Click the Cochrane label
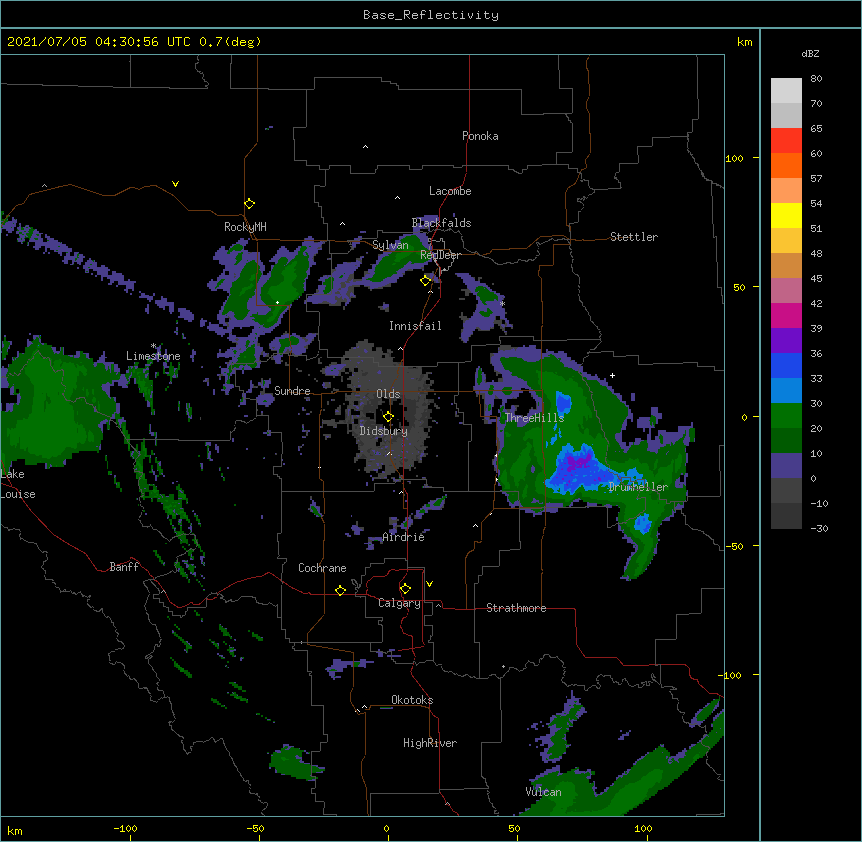The image size is (862, 842). pyautogui.click(x=322, y=568)
